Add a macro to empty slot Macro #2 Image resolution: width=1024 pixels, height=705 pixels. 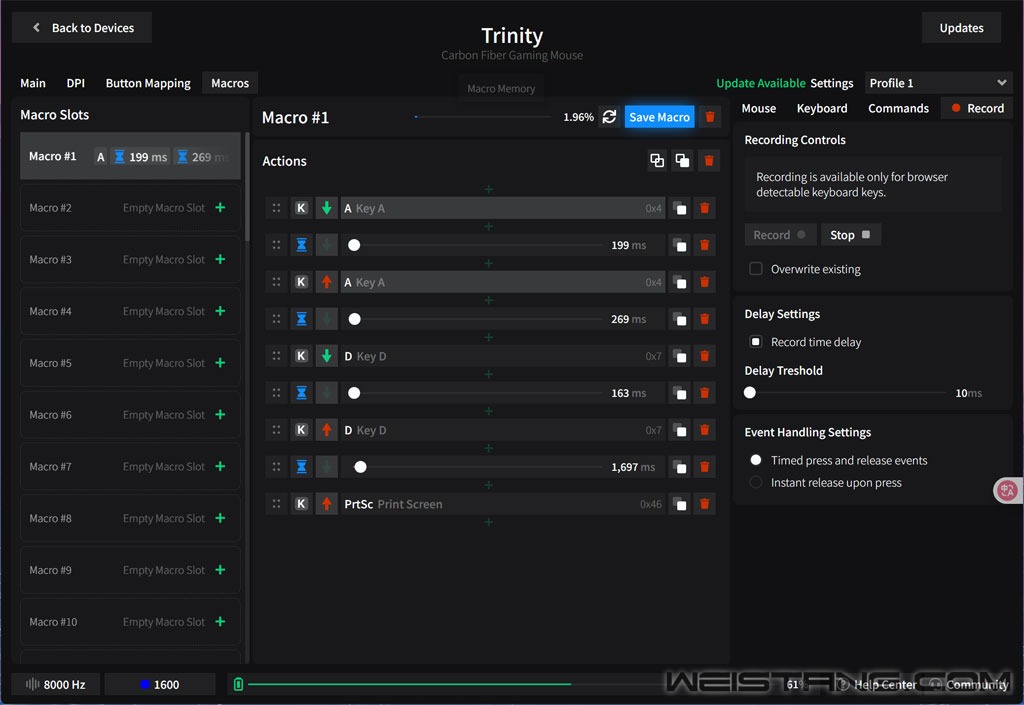pos(220,208)
